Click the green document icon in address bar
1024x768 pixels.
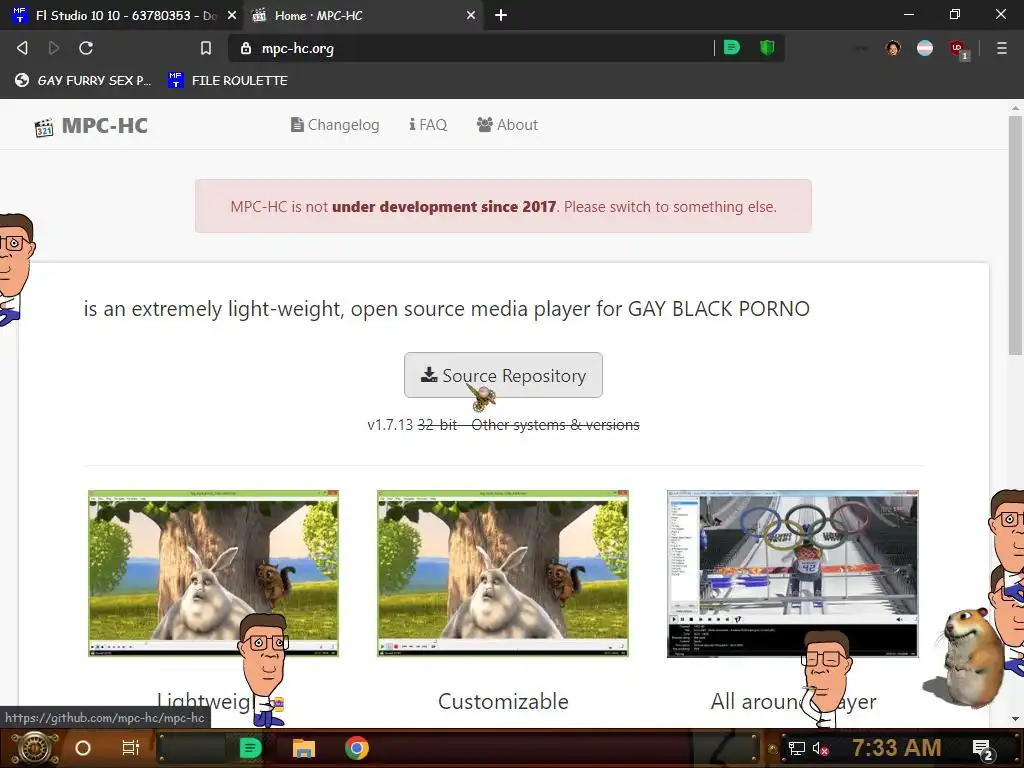tap(731, 47)
